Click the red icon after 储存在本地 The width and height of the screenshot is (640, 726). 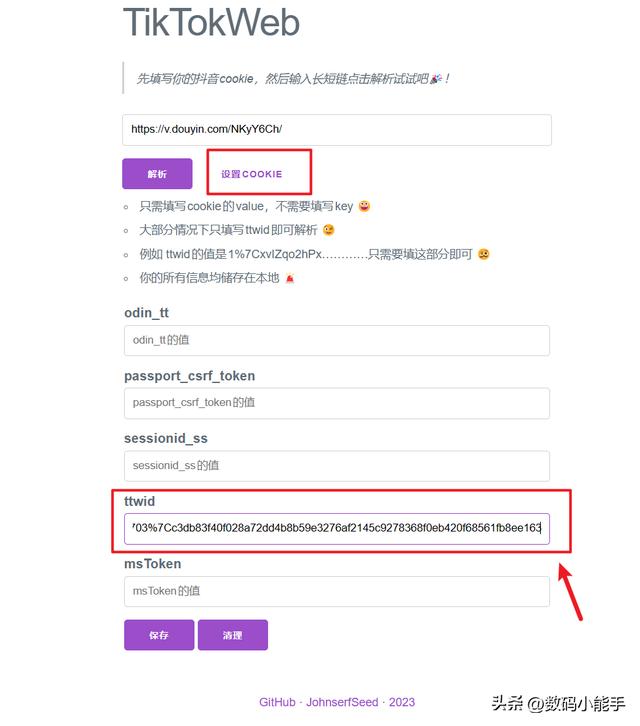(290, 278)
